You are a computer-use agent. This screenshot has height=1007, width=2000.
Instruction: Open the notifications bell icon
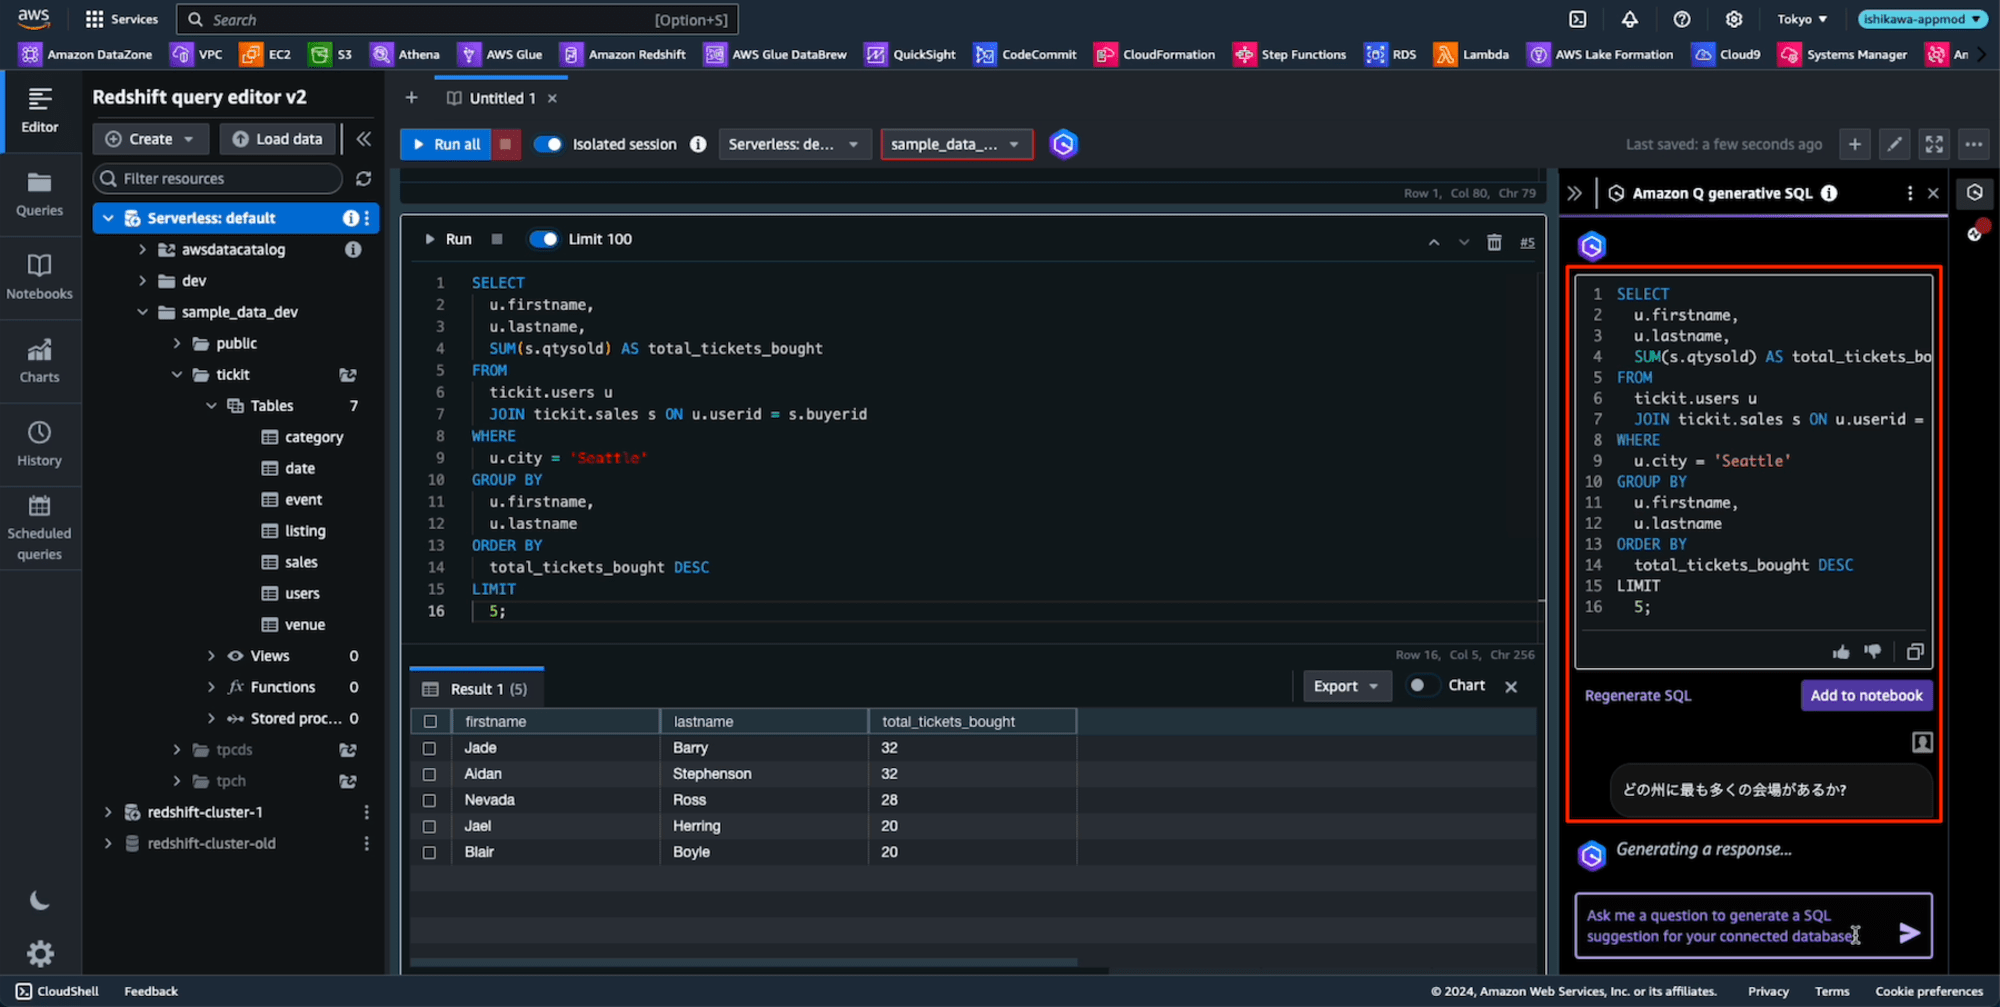tap(1630, 19)
